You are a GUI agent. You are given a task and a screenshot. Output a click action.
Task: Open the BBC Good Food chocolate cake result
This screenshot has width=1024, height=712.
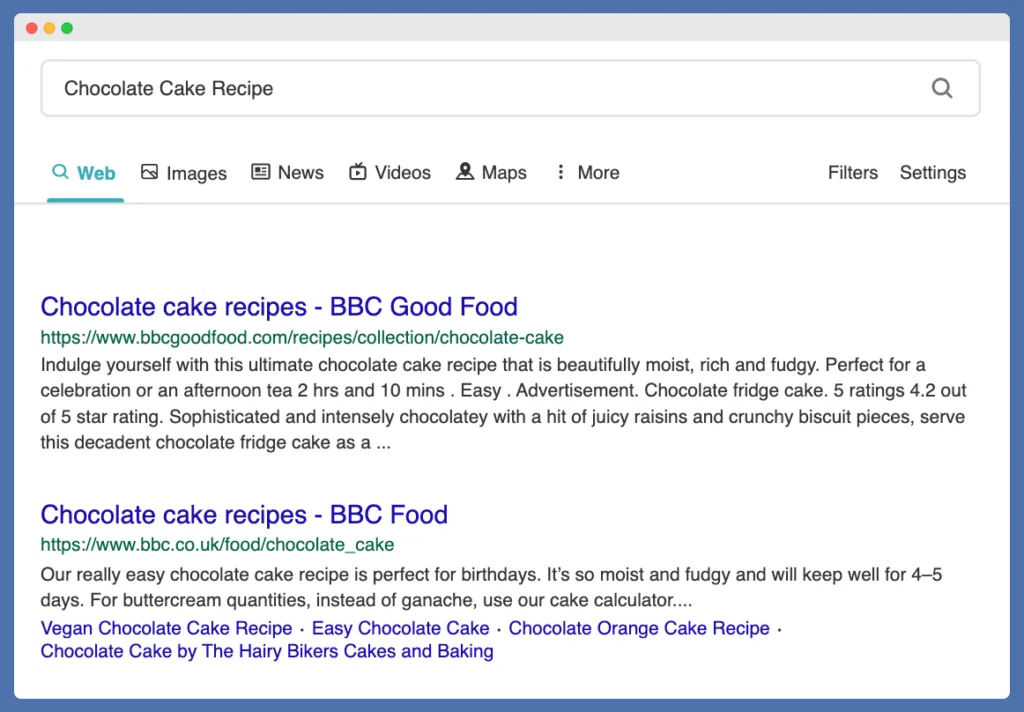click(278, 307)
